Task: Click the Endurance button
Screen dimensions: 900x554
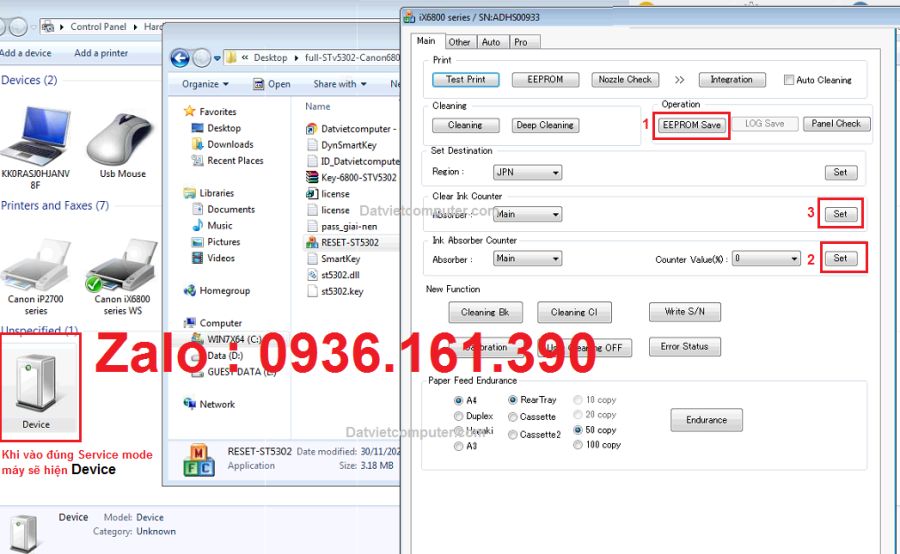Action: point(707,420)
